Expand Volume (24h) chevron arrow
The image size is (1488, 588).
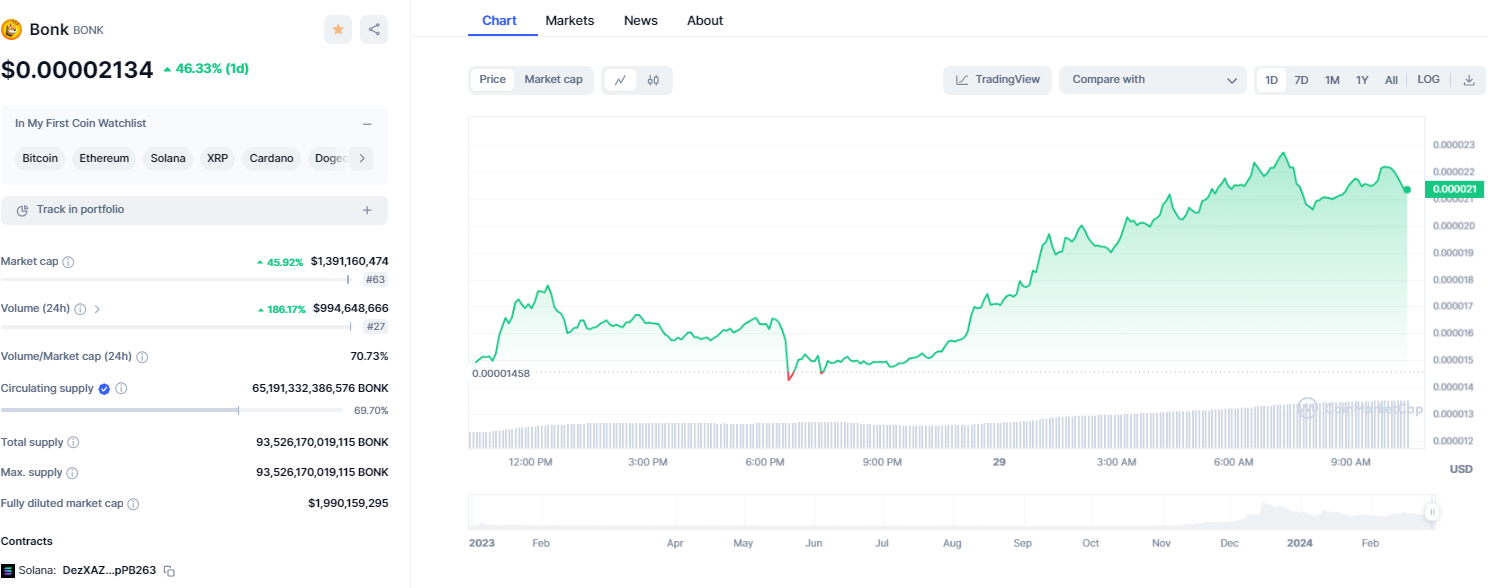pyautogui.click(x=97, y=309)
